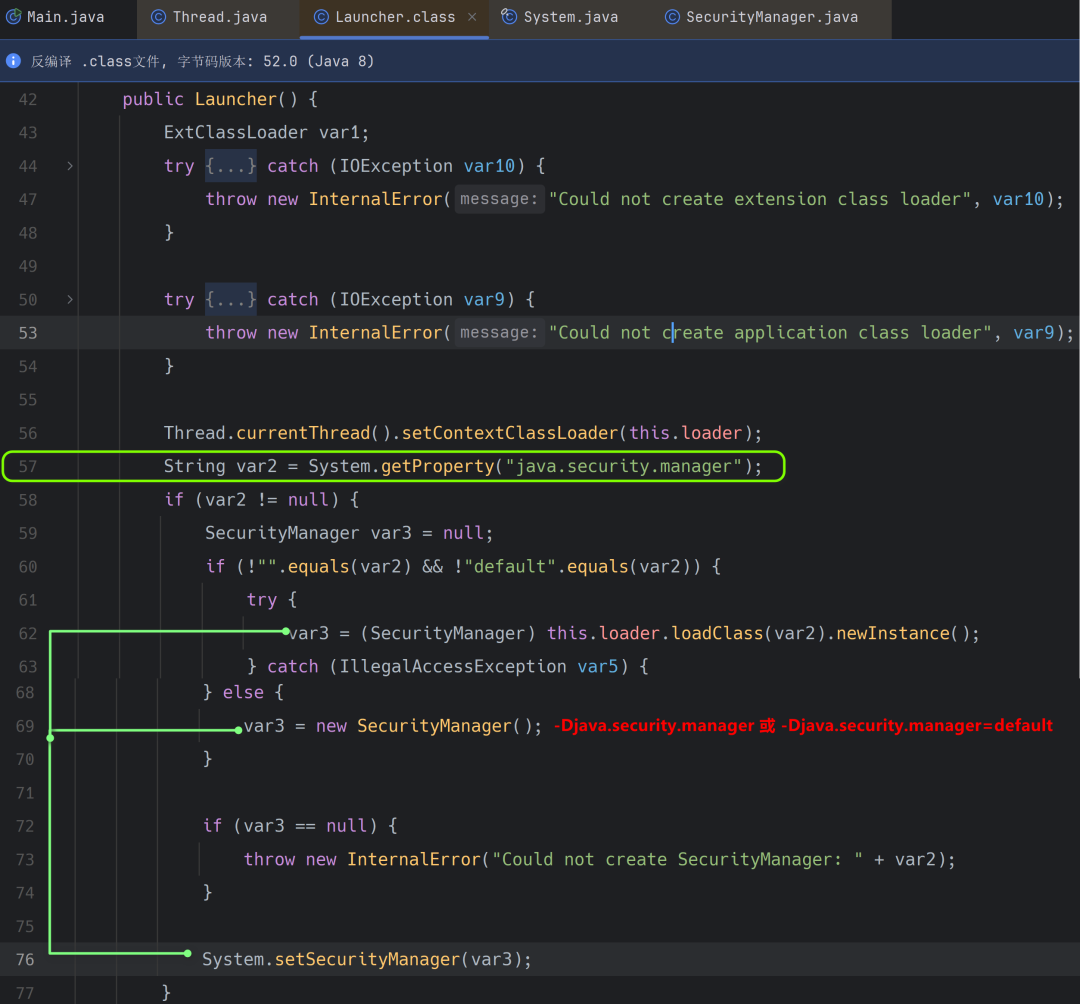Click the decompiled bytecode version banner text
This screenshot has width=1080, height=1004.
[202, 61]
